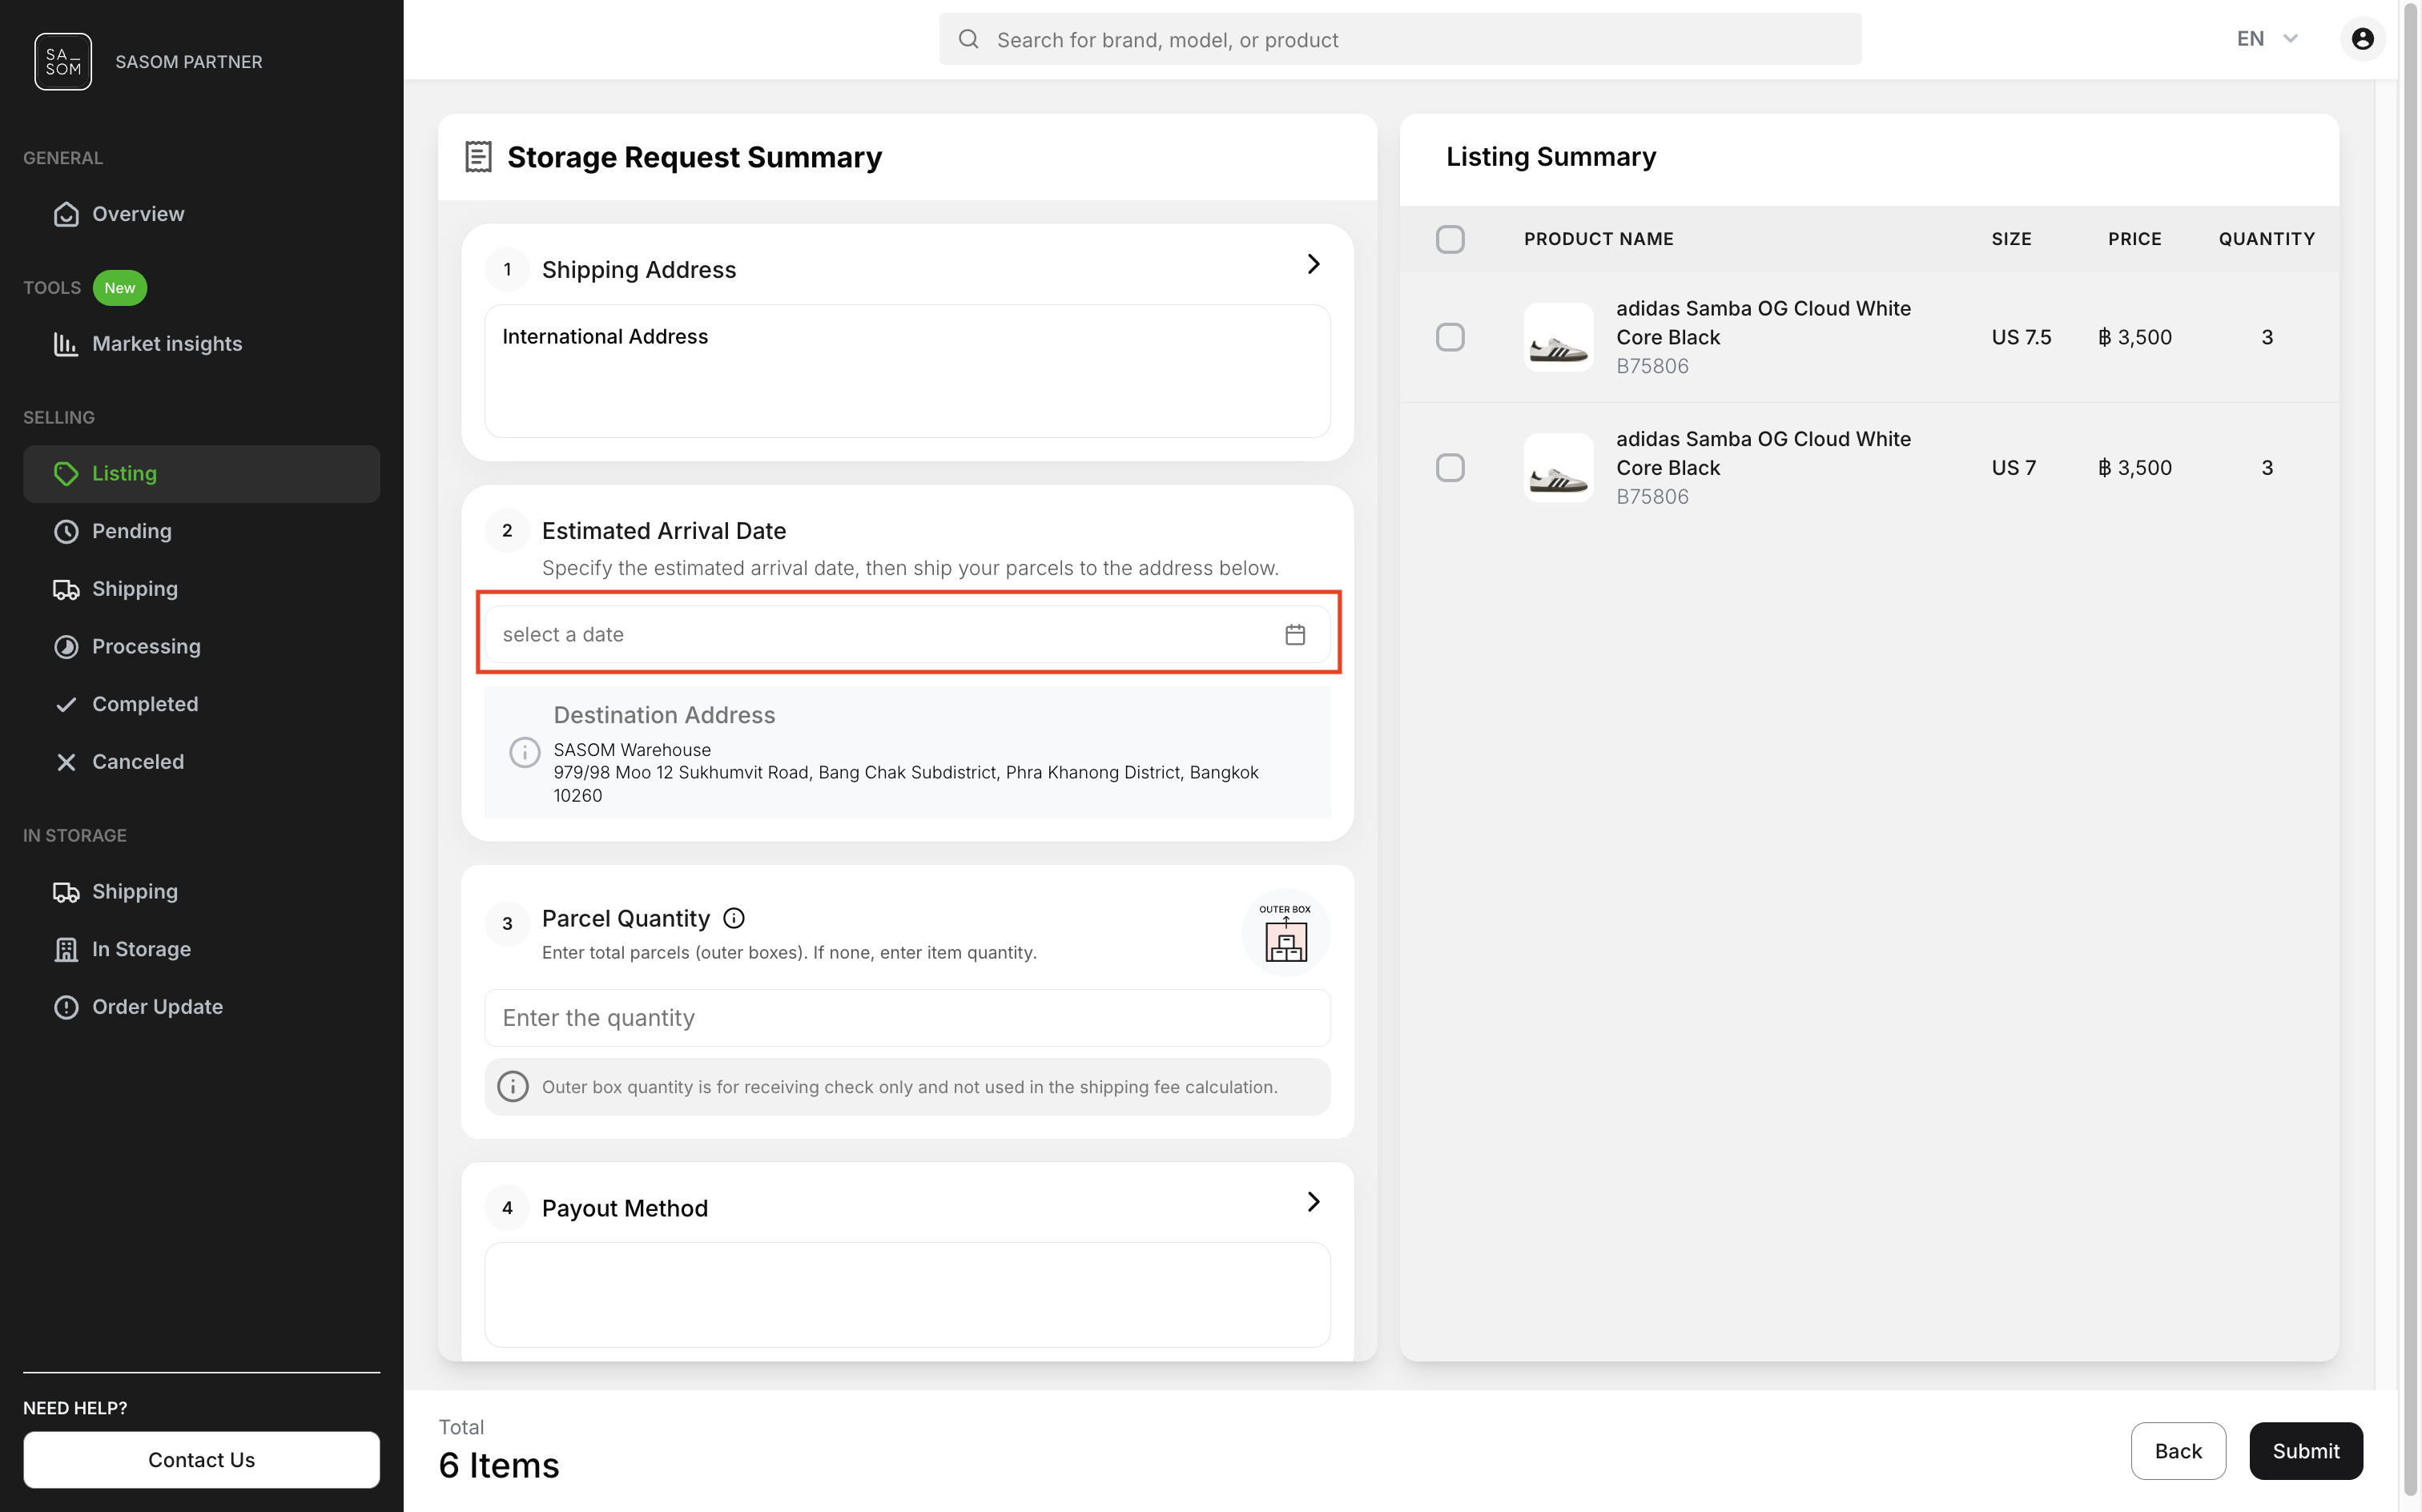Open the account profile icon
This screenshot has height=1512, width=2422.
coord(2361,38)
